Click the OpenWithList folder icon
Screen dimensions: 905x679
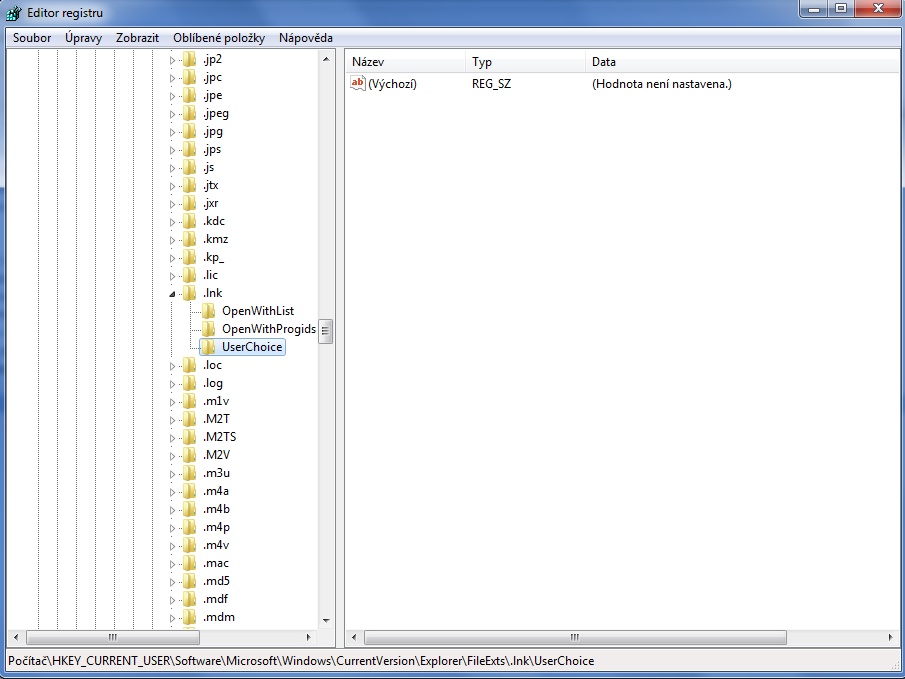208,311
